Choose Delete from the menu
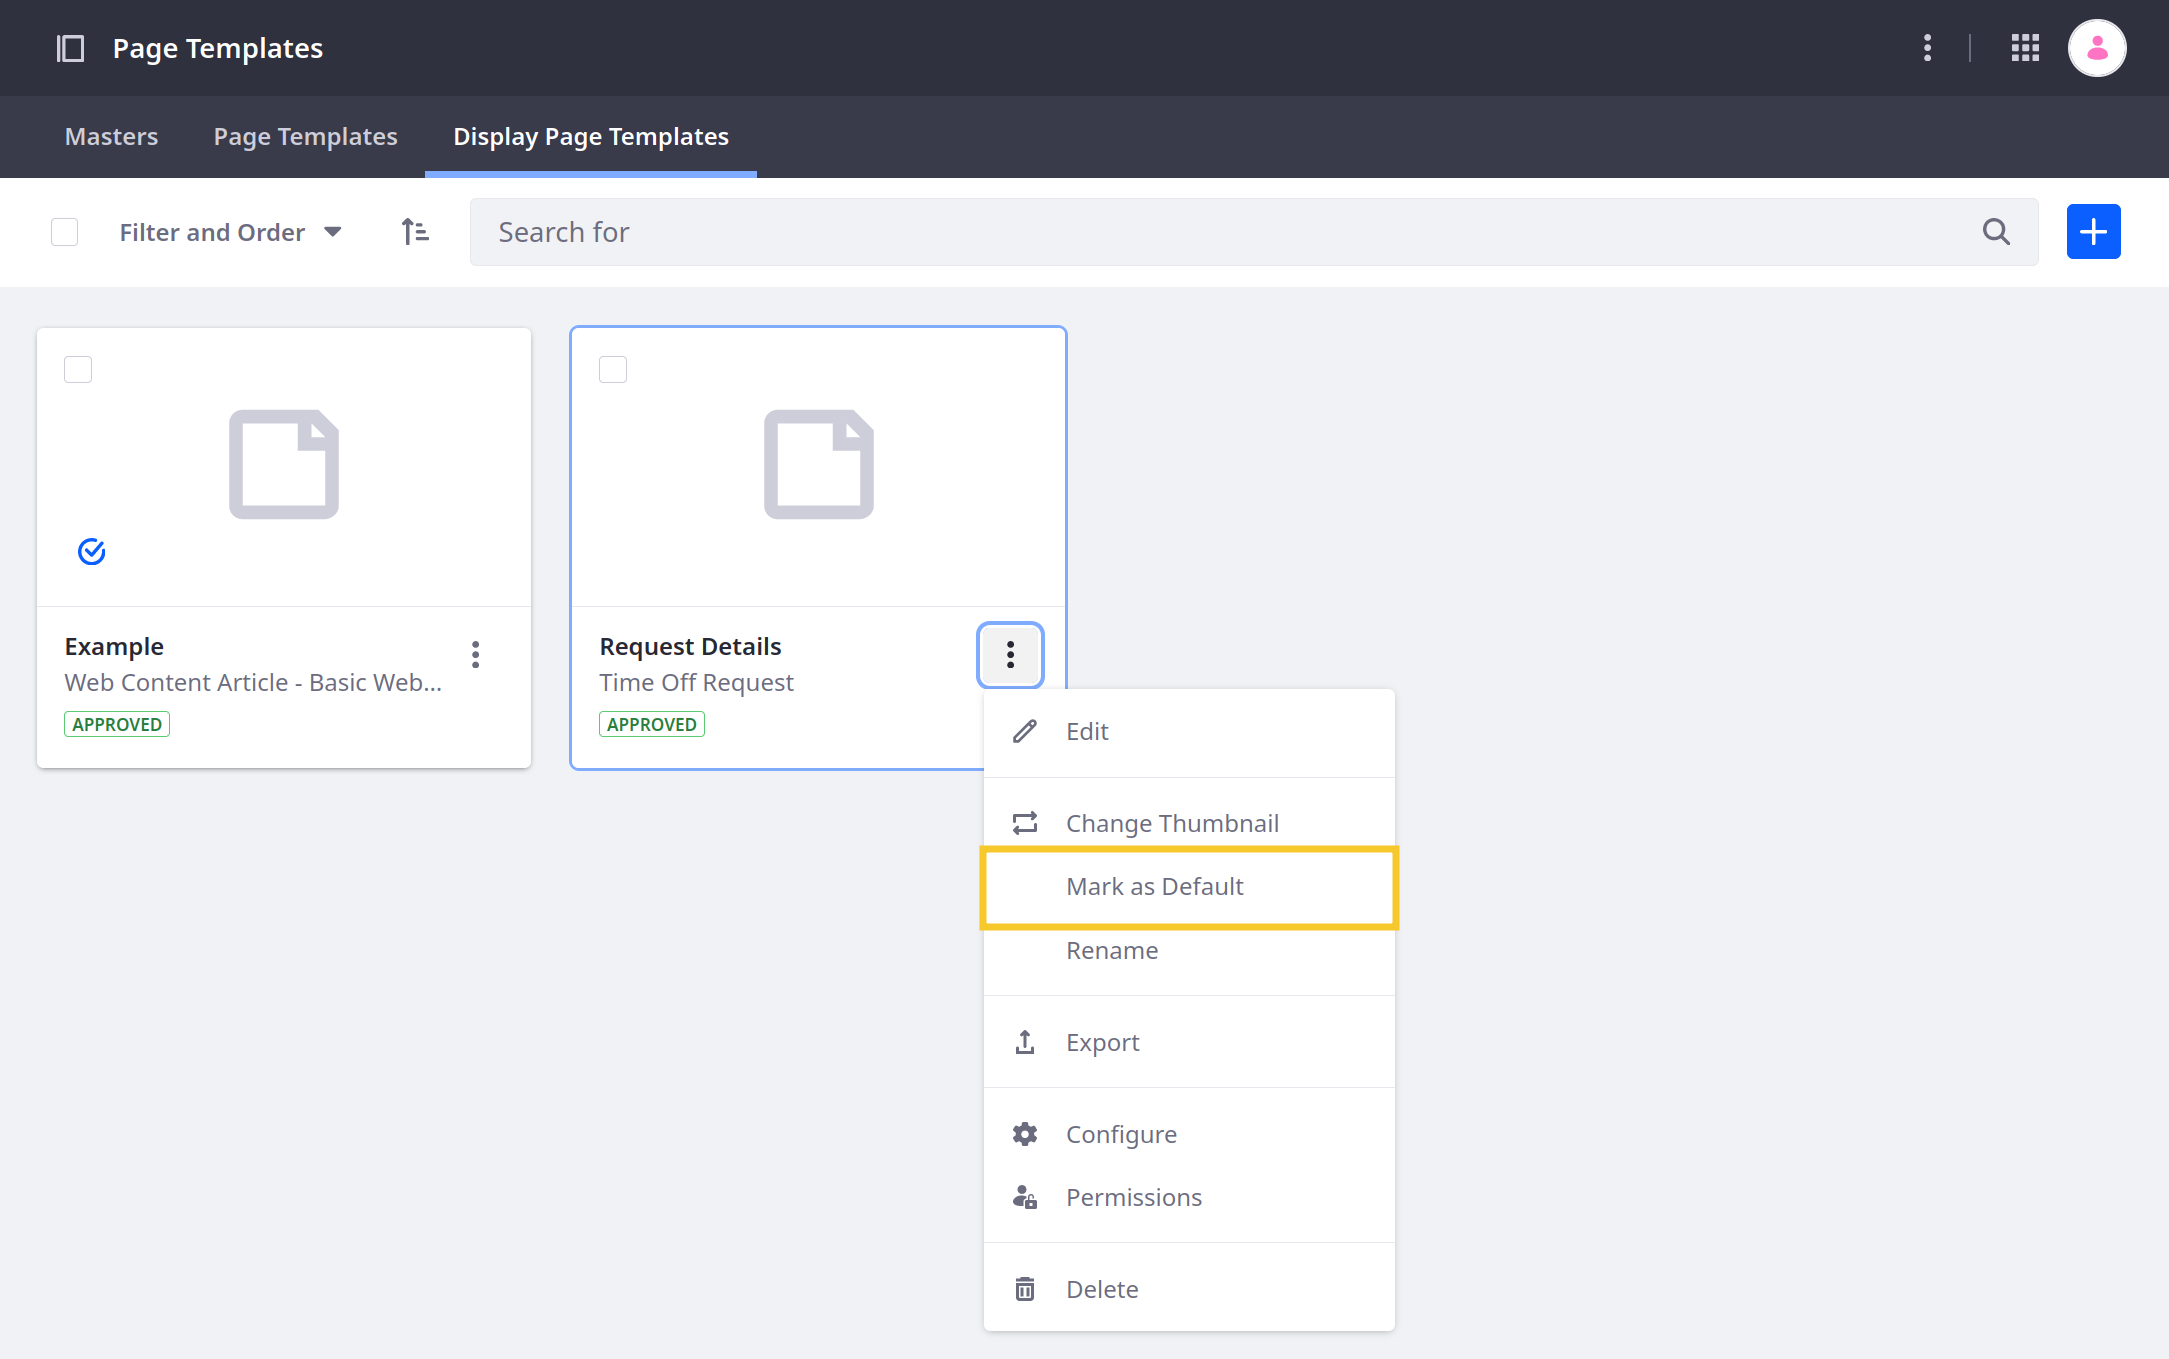 (1189, 1289)
